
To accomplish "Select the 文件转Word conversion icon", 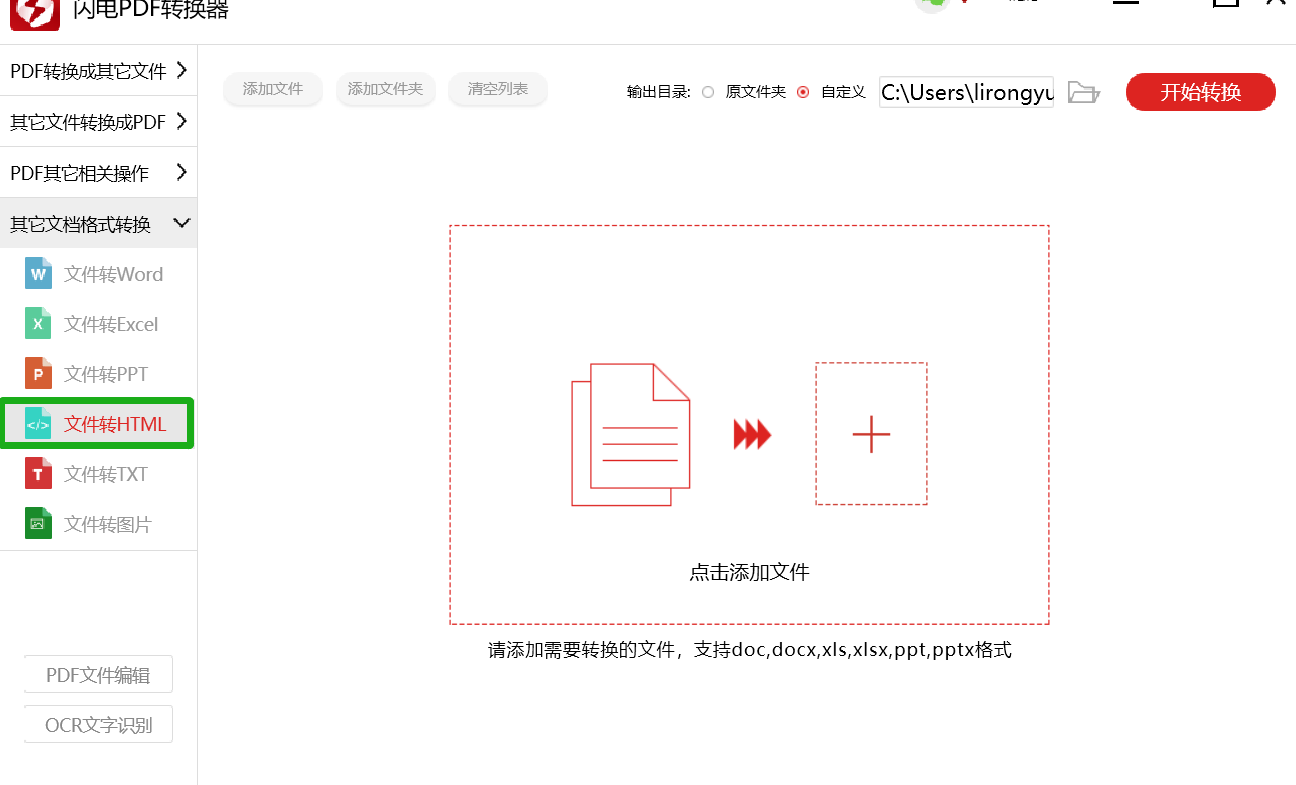I will tap(37, 273).
